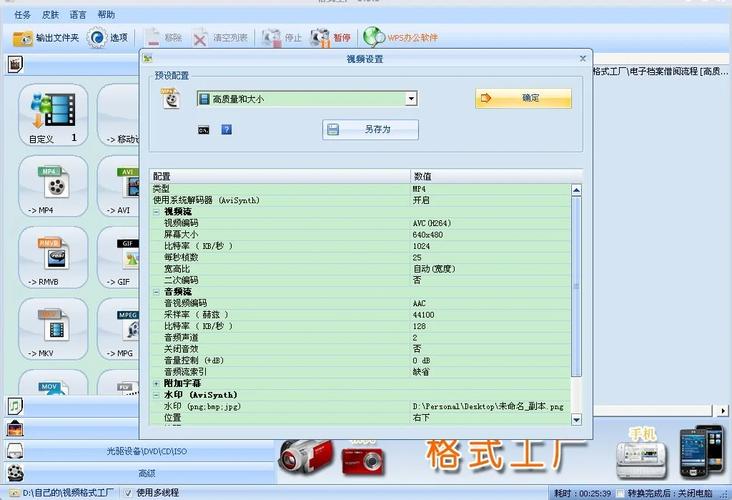Select the 视频编码 AVC(H264) row
This screenshot has width=732, height=500.
361,223
